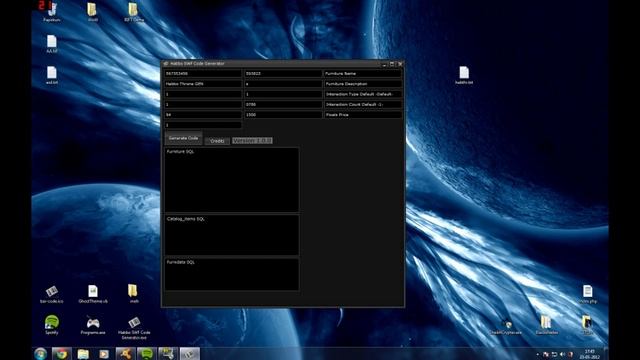
Task: Select the habbo.txt file on desktop
Action: [464, 75]
